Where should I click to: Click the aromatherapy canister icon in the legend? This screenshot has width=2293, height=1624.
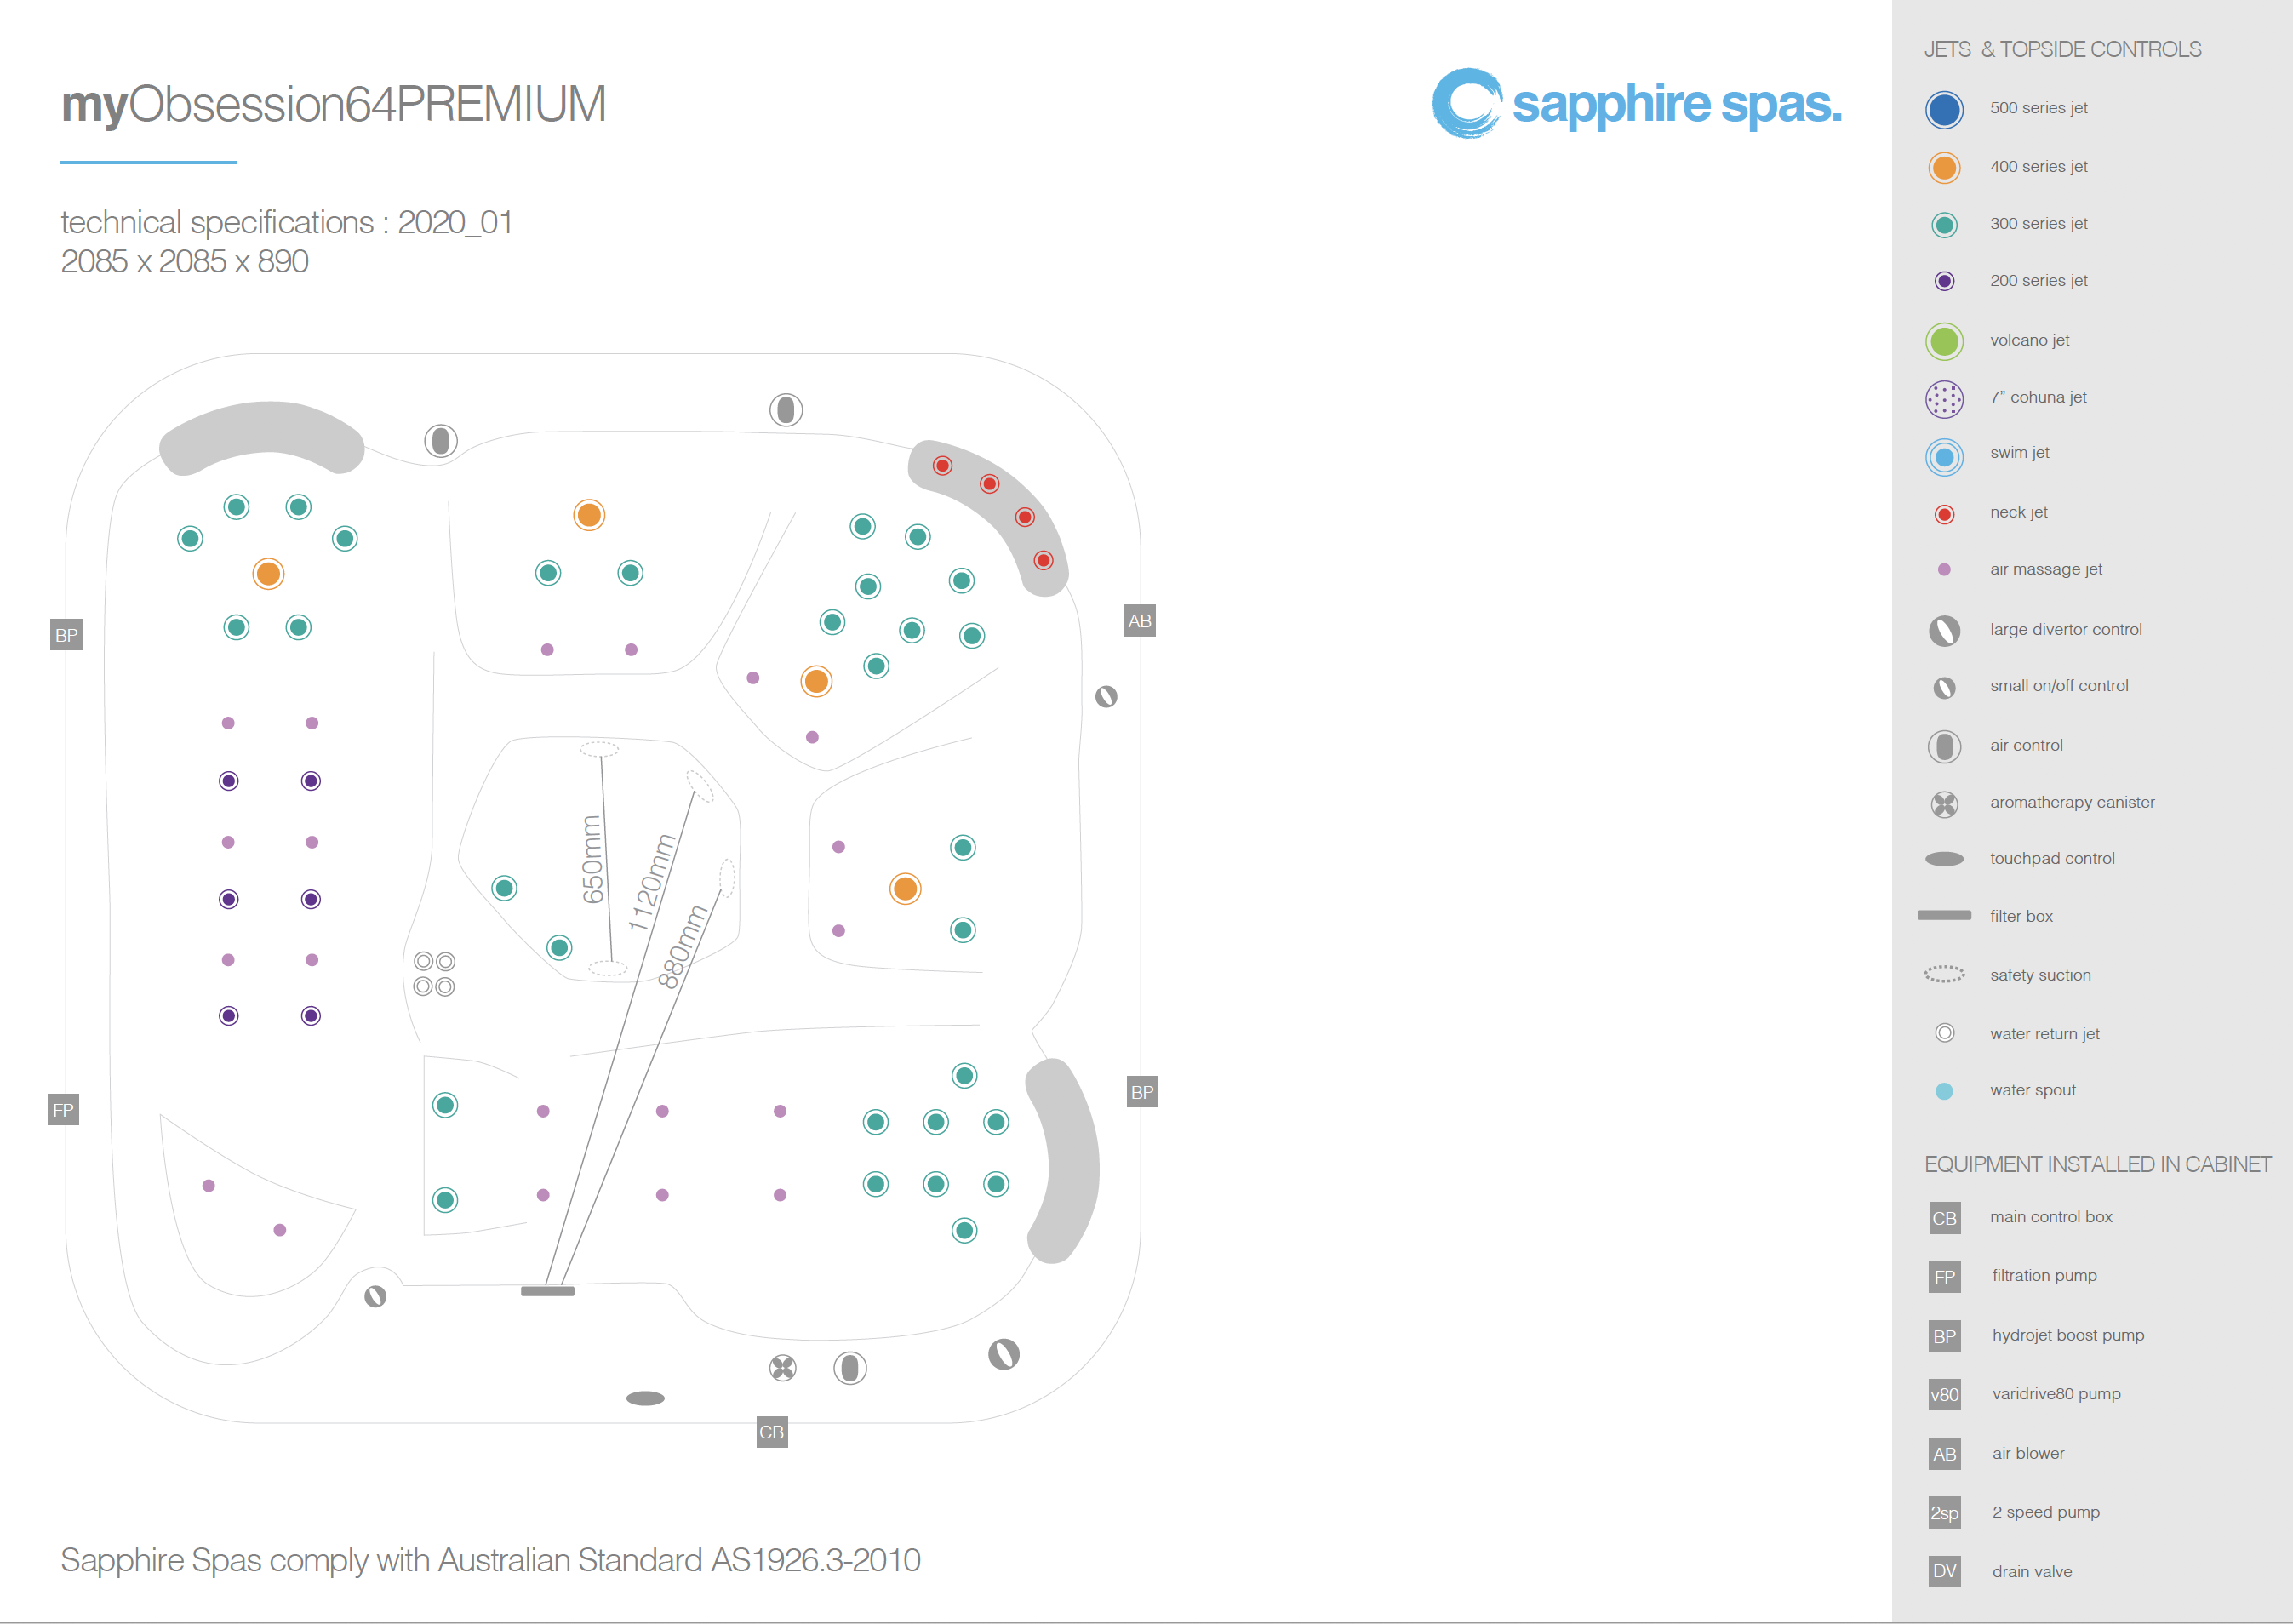1943,804
